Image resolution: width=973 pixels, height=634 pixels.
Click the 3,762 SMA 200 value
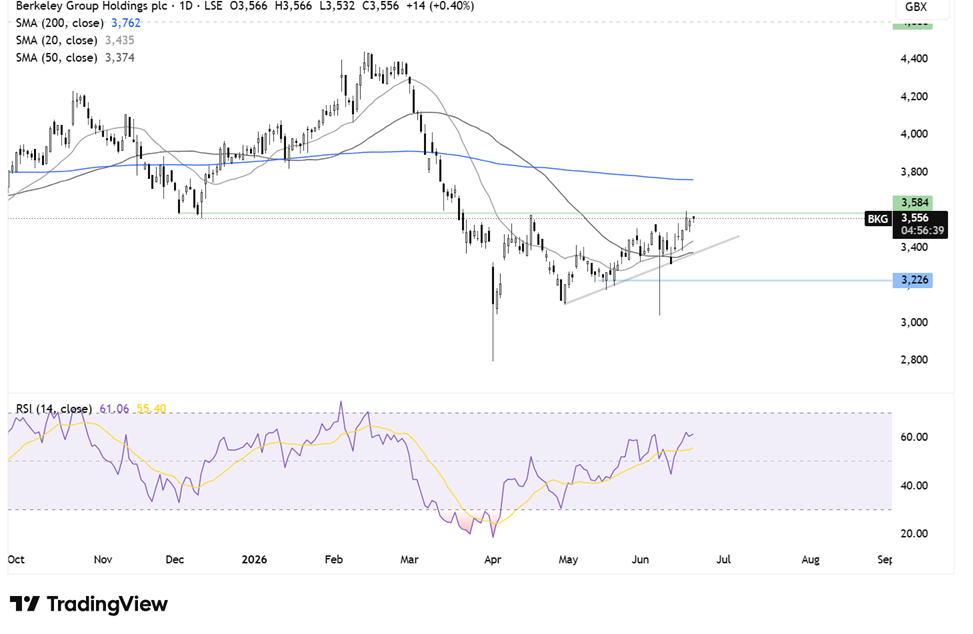[x=126, y=23]
